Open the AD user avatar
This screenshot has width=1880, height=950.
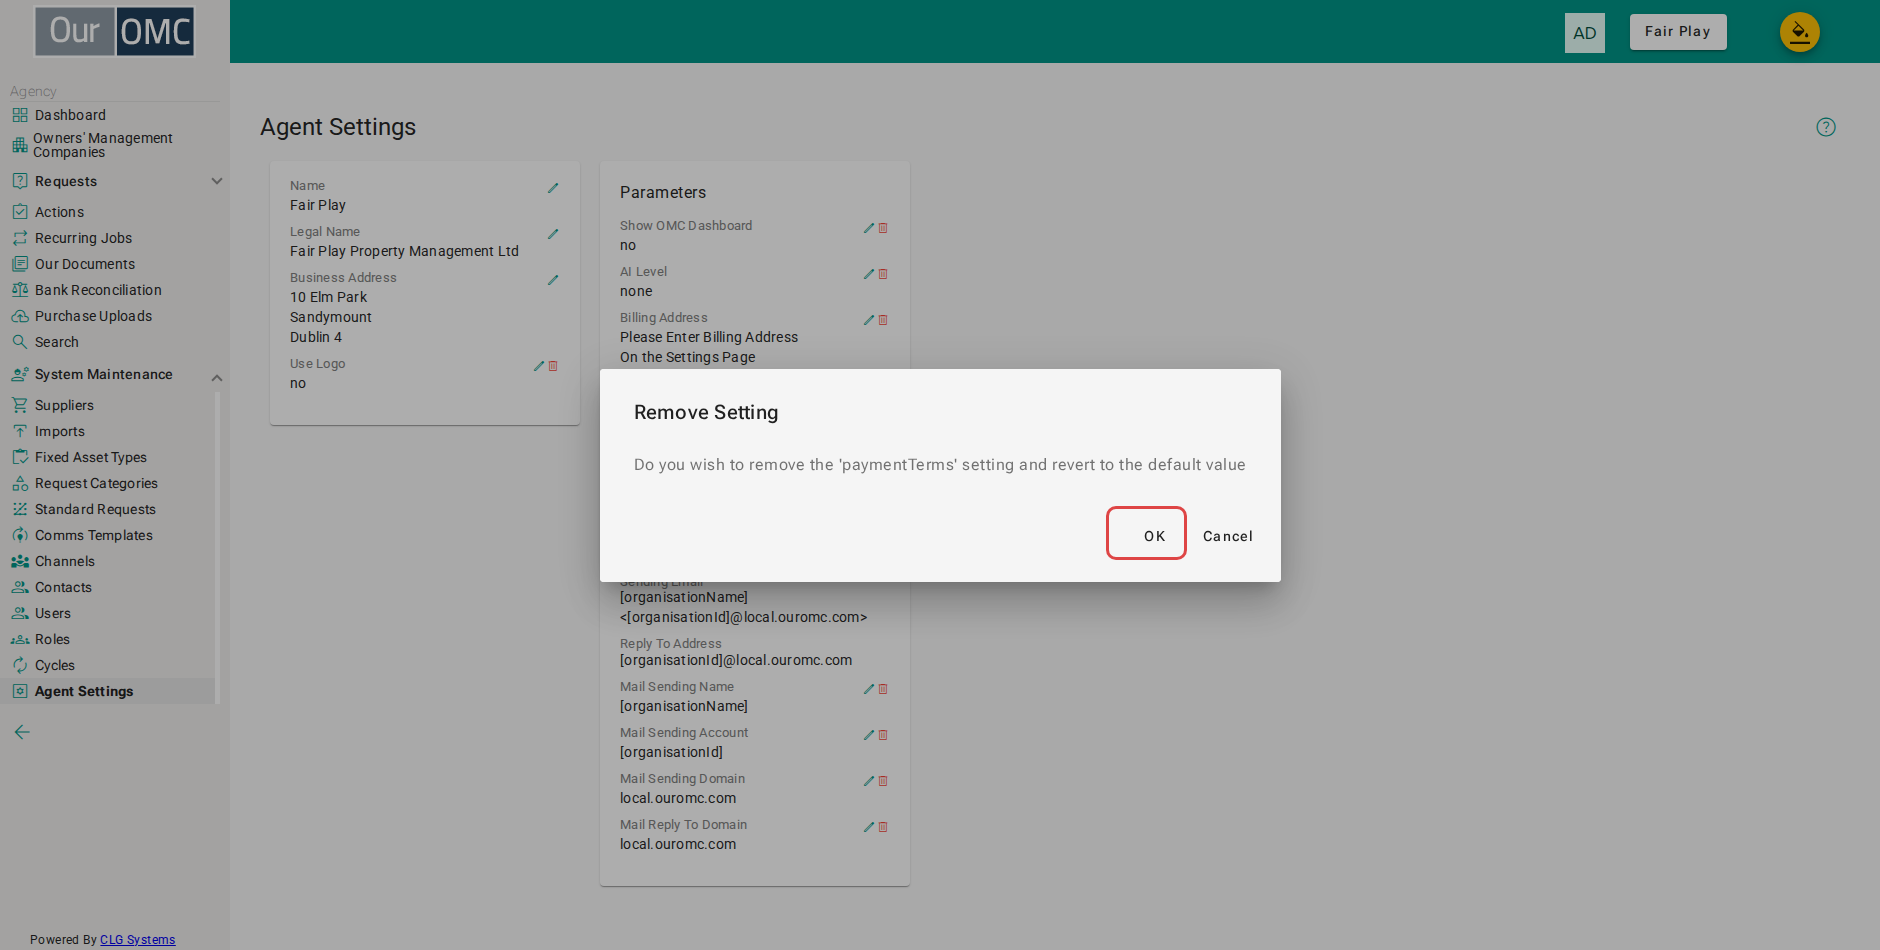[1584, 33]
